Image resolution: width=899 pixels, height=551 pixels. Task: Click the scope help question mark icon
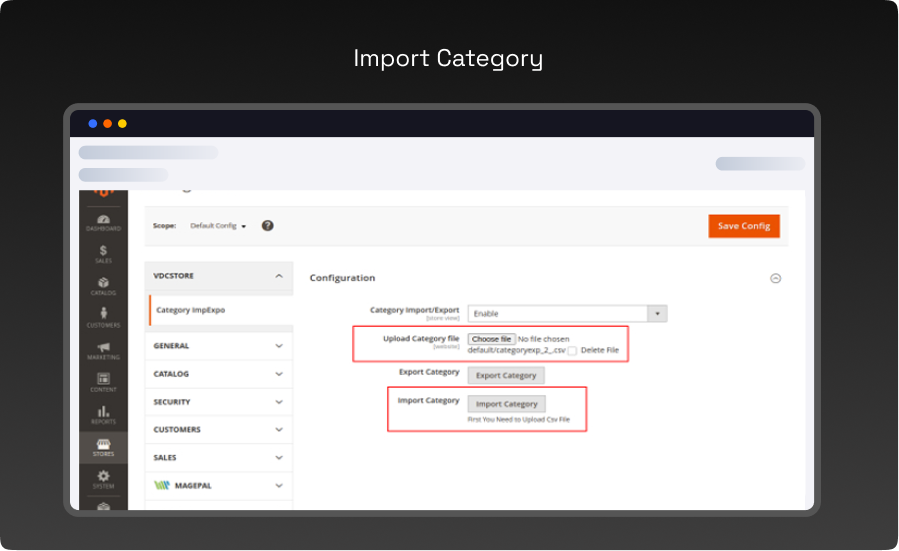pyautogui.click(x=268, y=226)
